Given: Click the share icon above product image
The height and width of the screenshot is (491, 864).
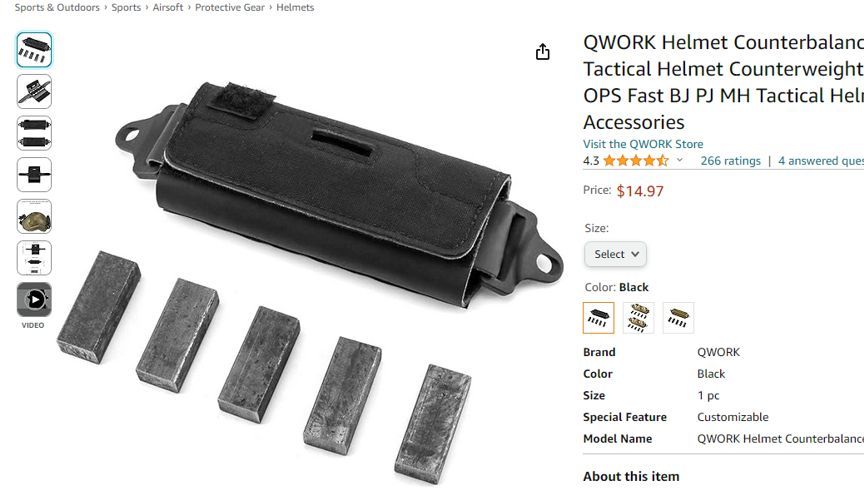Looking at the screenshot, I should (x=543, y=52).
